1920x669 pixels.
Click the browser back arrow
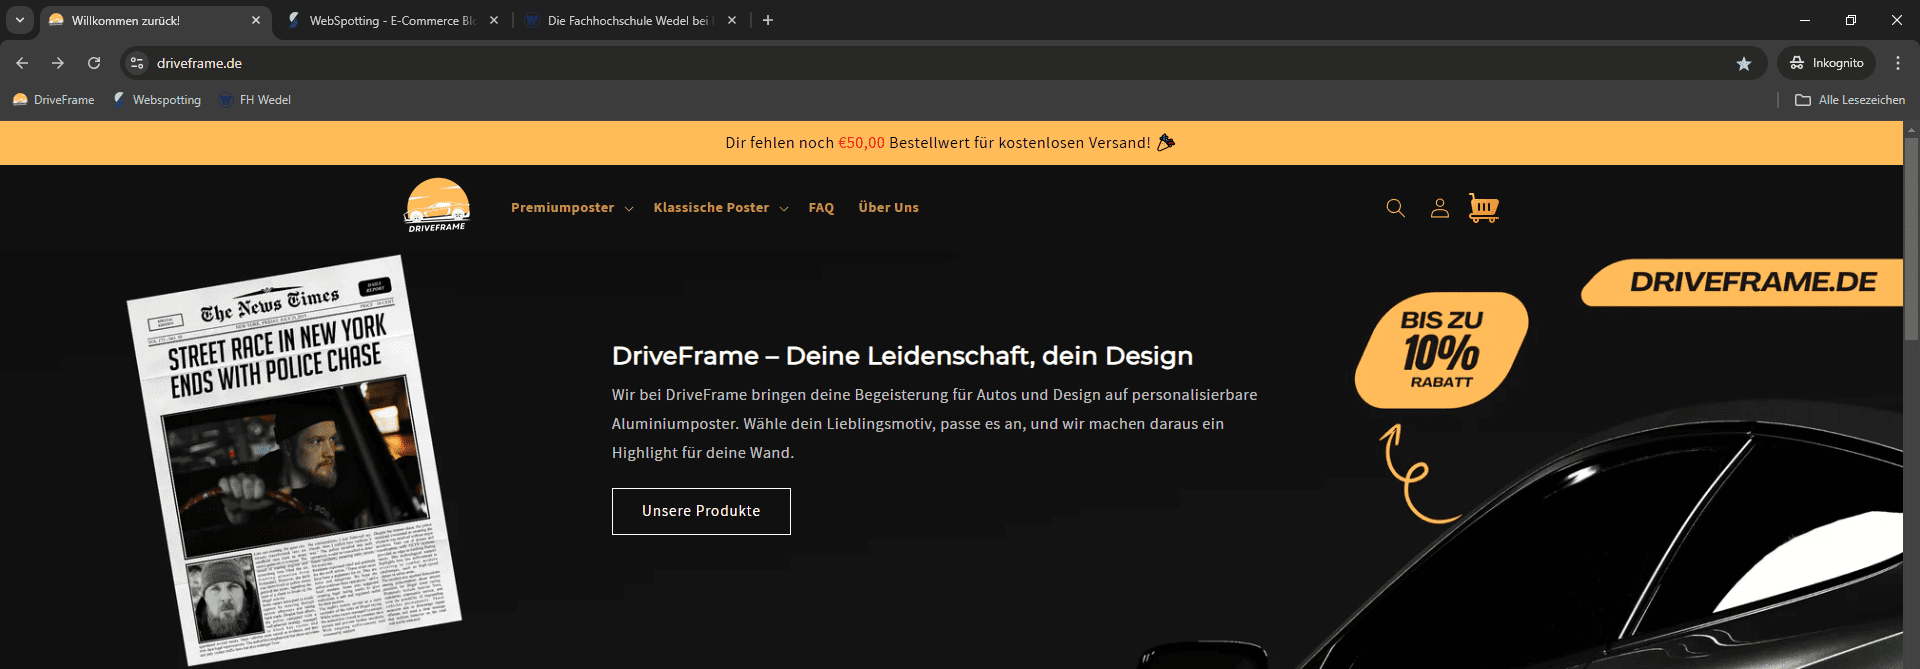[x=22, y=63]
